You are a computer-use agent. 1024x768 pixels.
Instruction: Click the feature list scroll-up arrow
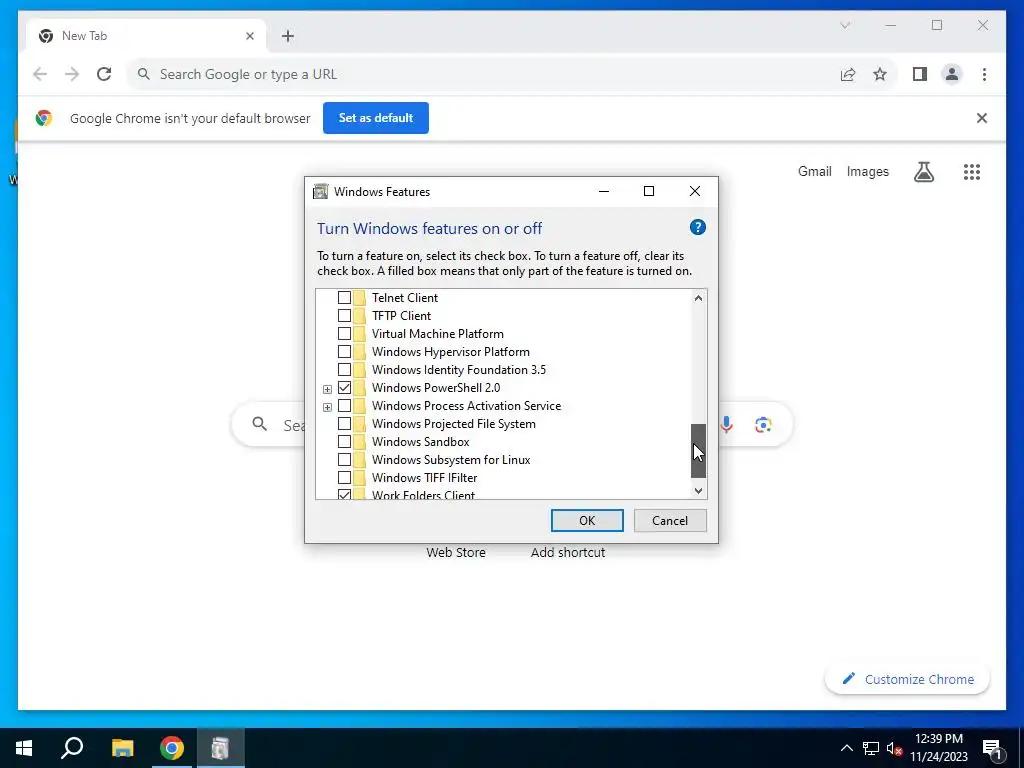point(698,298)
